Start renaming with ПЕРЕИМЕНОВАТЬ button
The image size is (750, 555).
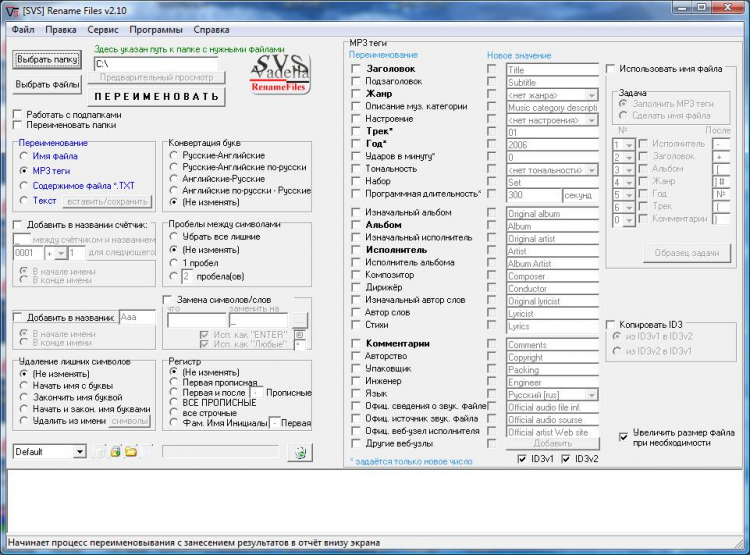click(x=156, y=97)
